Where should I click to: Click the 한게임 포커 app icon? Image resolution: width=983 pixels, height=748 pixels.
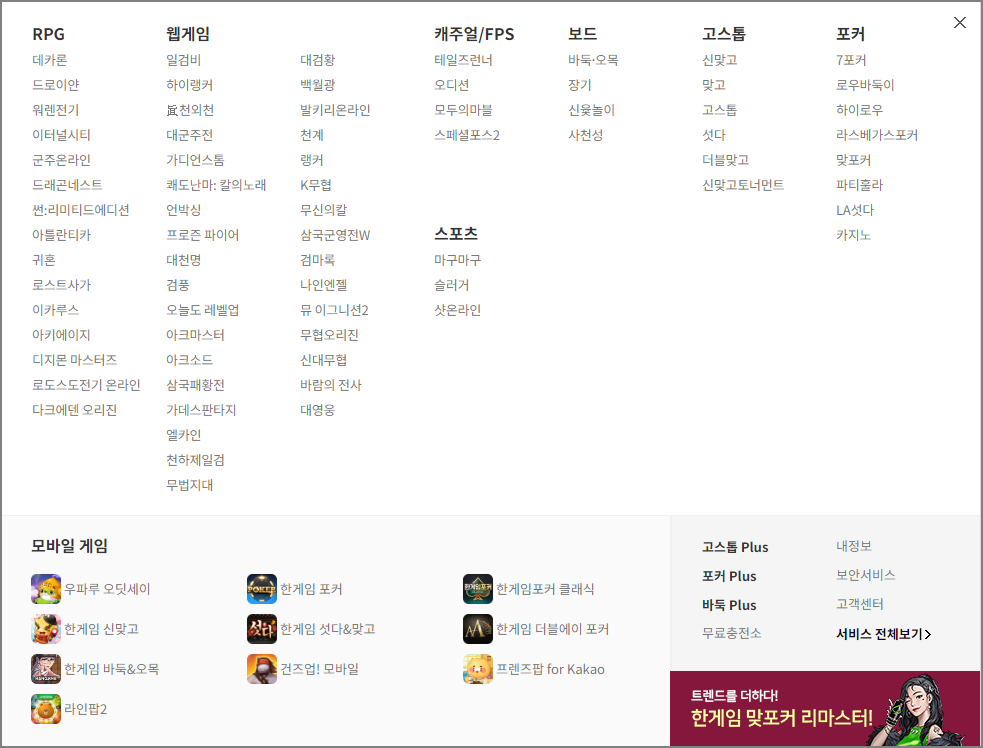(x=262, y=589)
